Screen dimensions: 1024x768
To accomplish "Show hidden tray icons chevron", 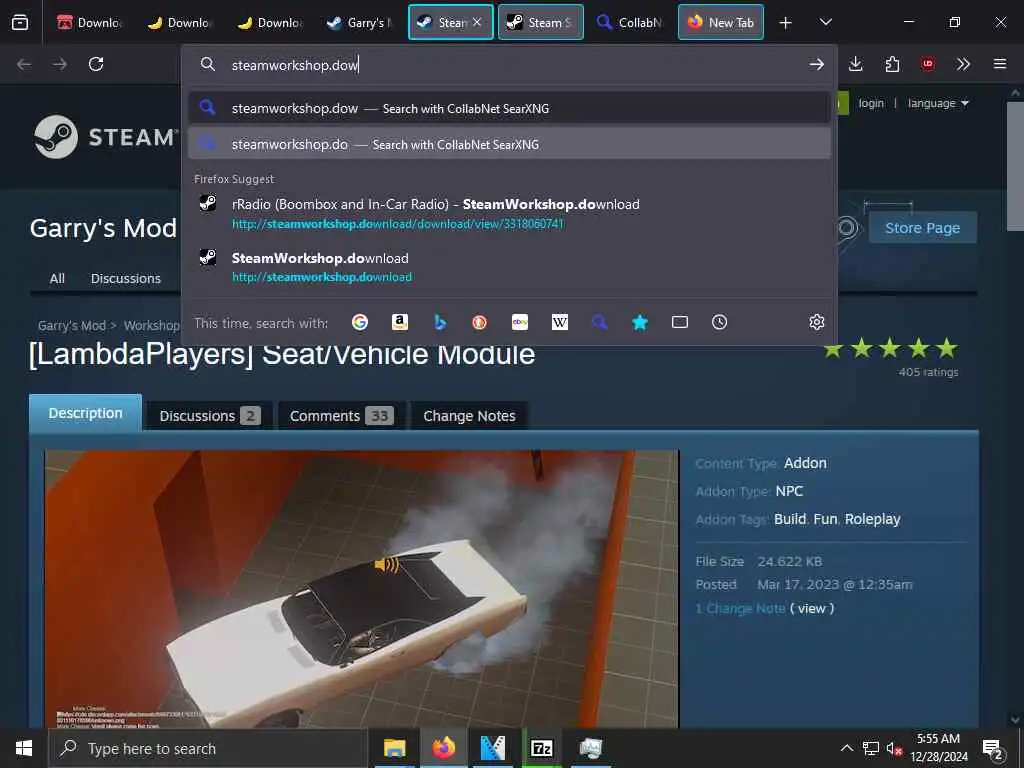I will [x=846, y=748].
